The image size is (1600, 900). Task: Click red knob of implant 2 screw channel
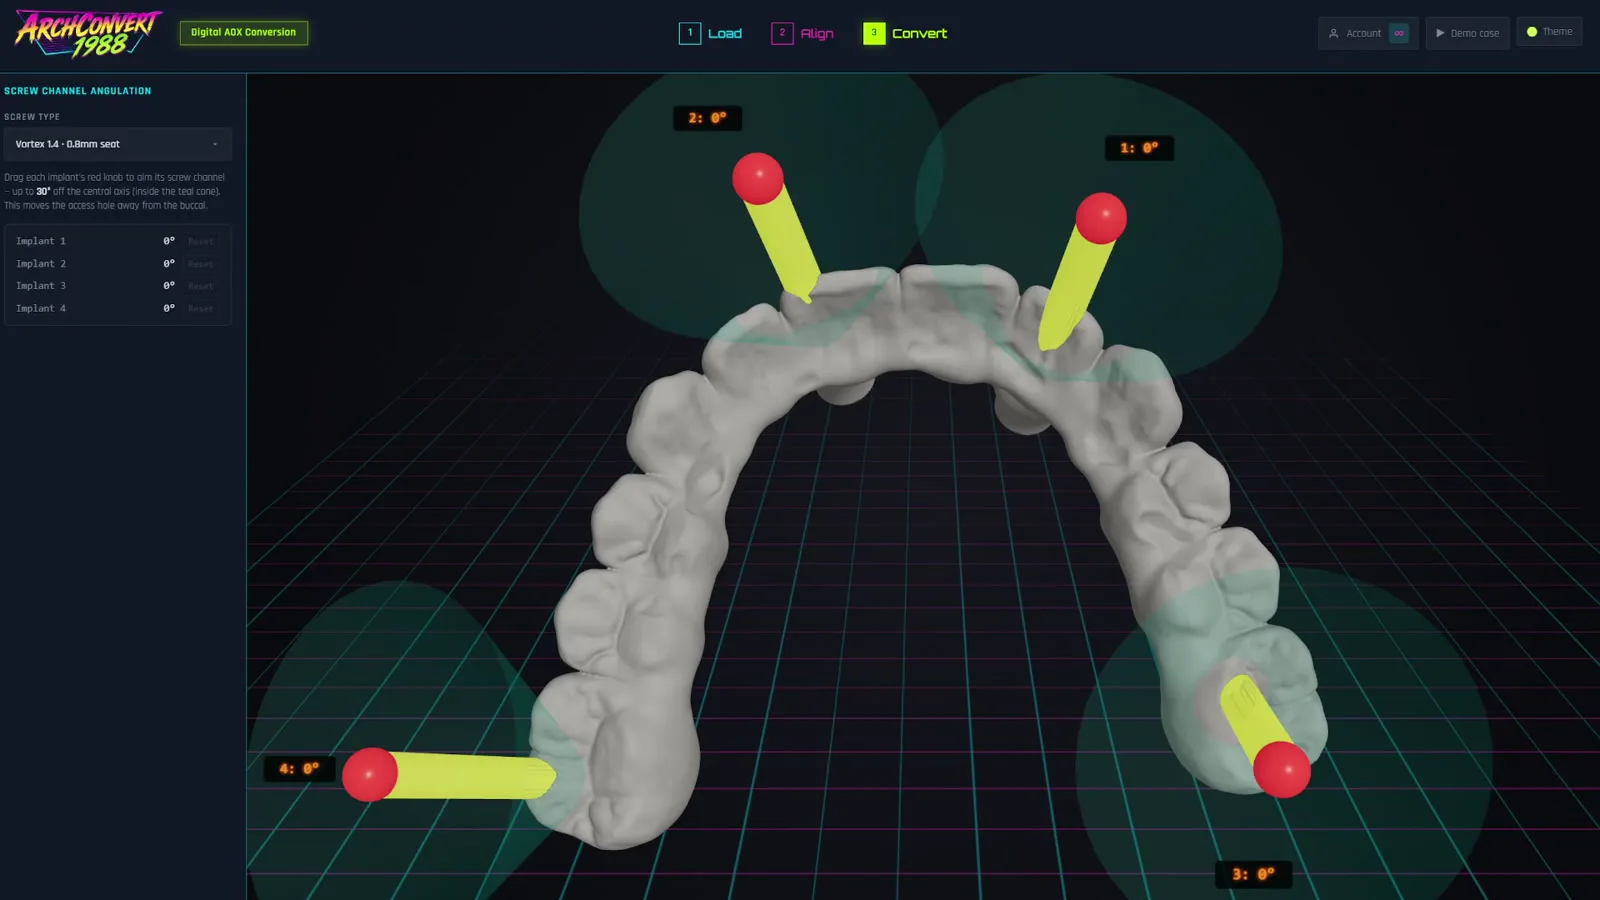[758, 178]
